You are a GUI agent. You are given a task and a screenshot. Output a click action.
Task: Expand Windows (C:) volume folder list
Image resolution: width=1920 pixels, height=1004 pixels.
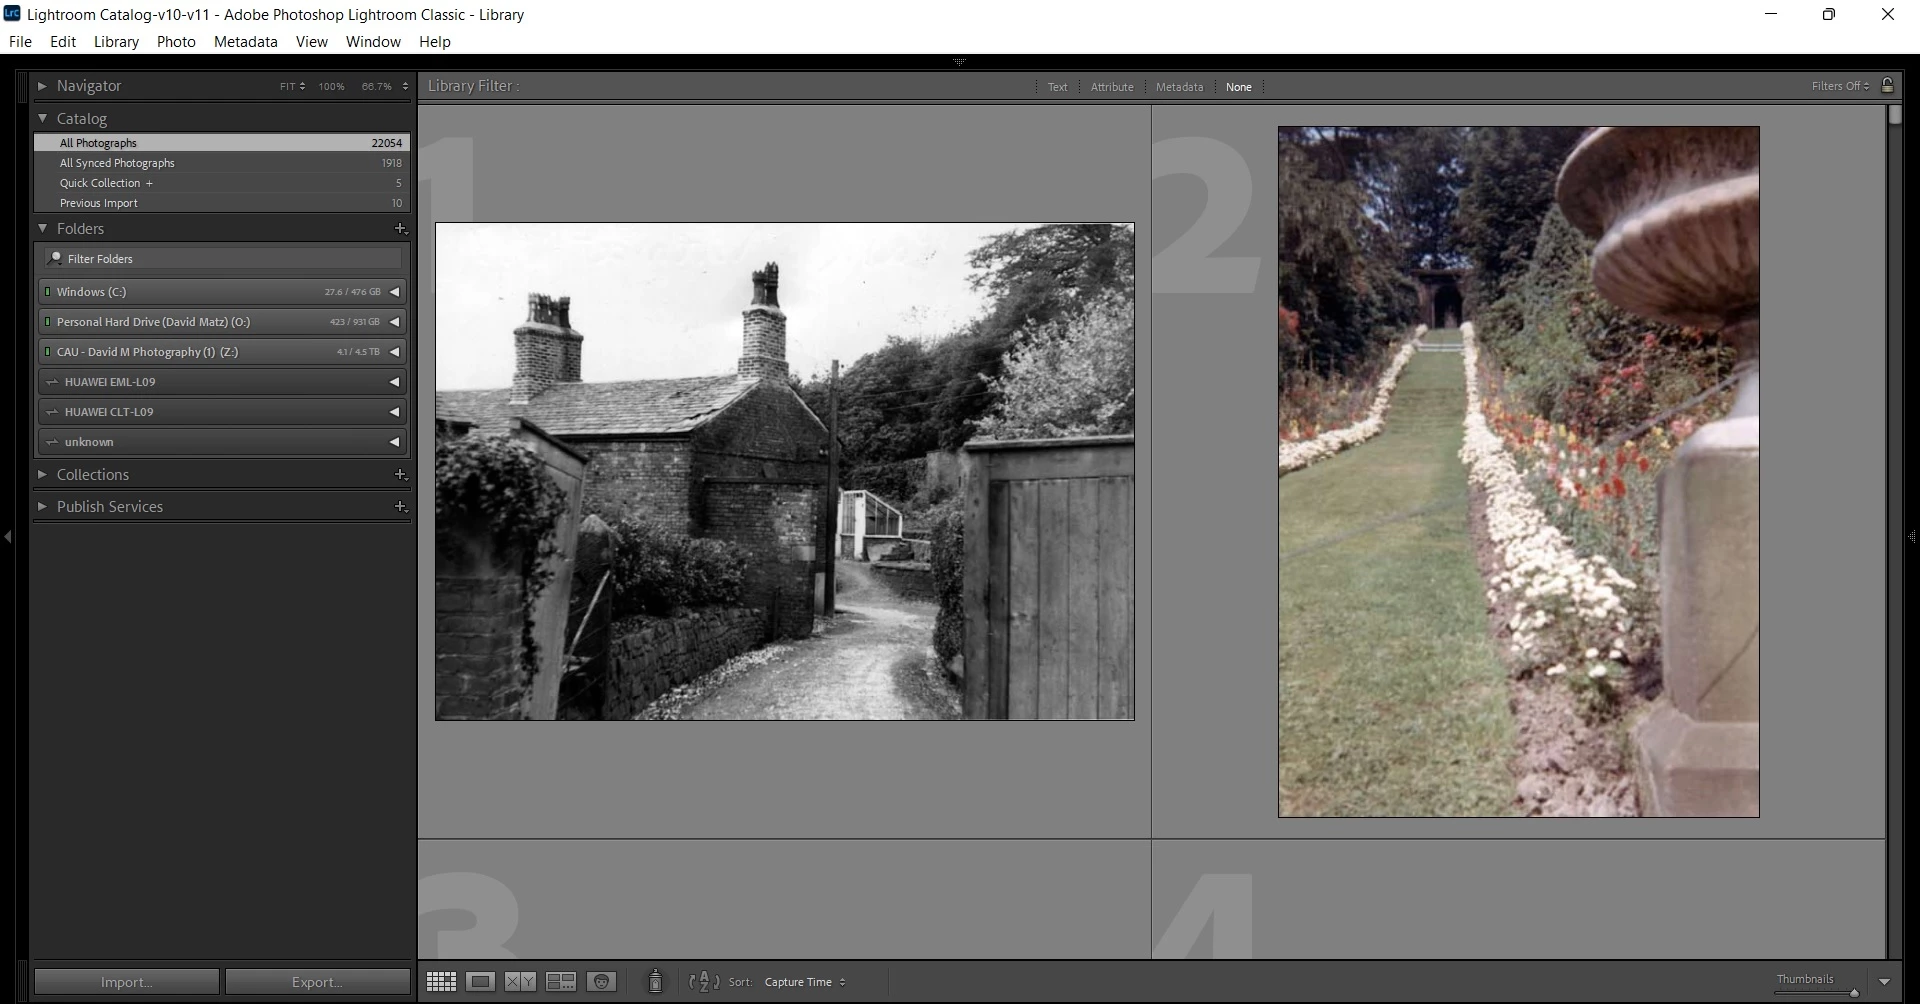[394, 292]
